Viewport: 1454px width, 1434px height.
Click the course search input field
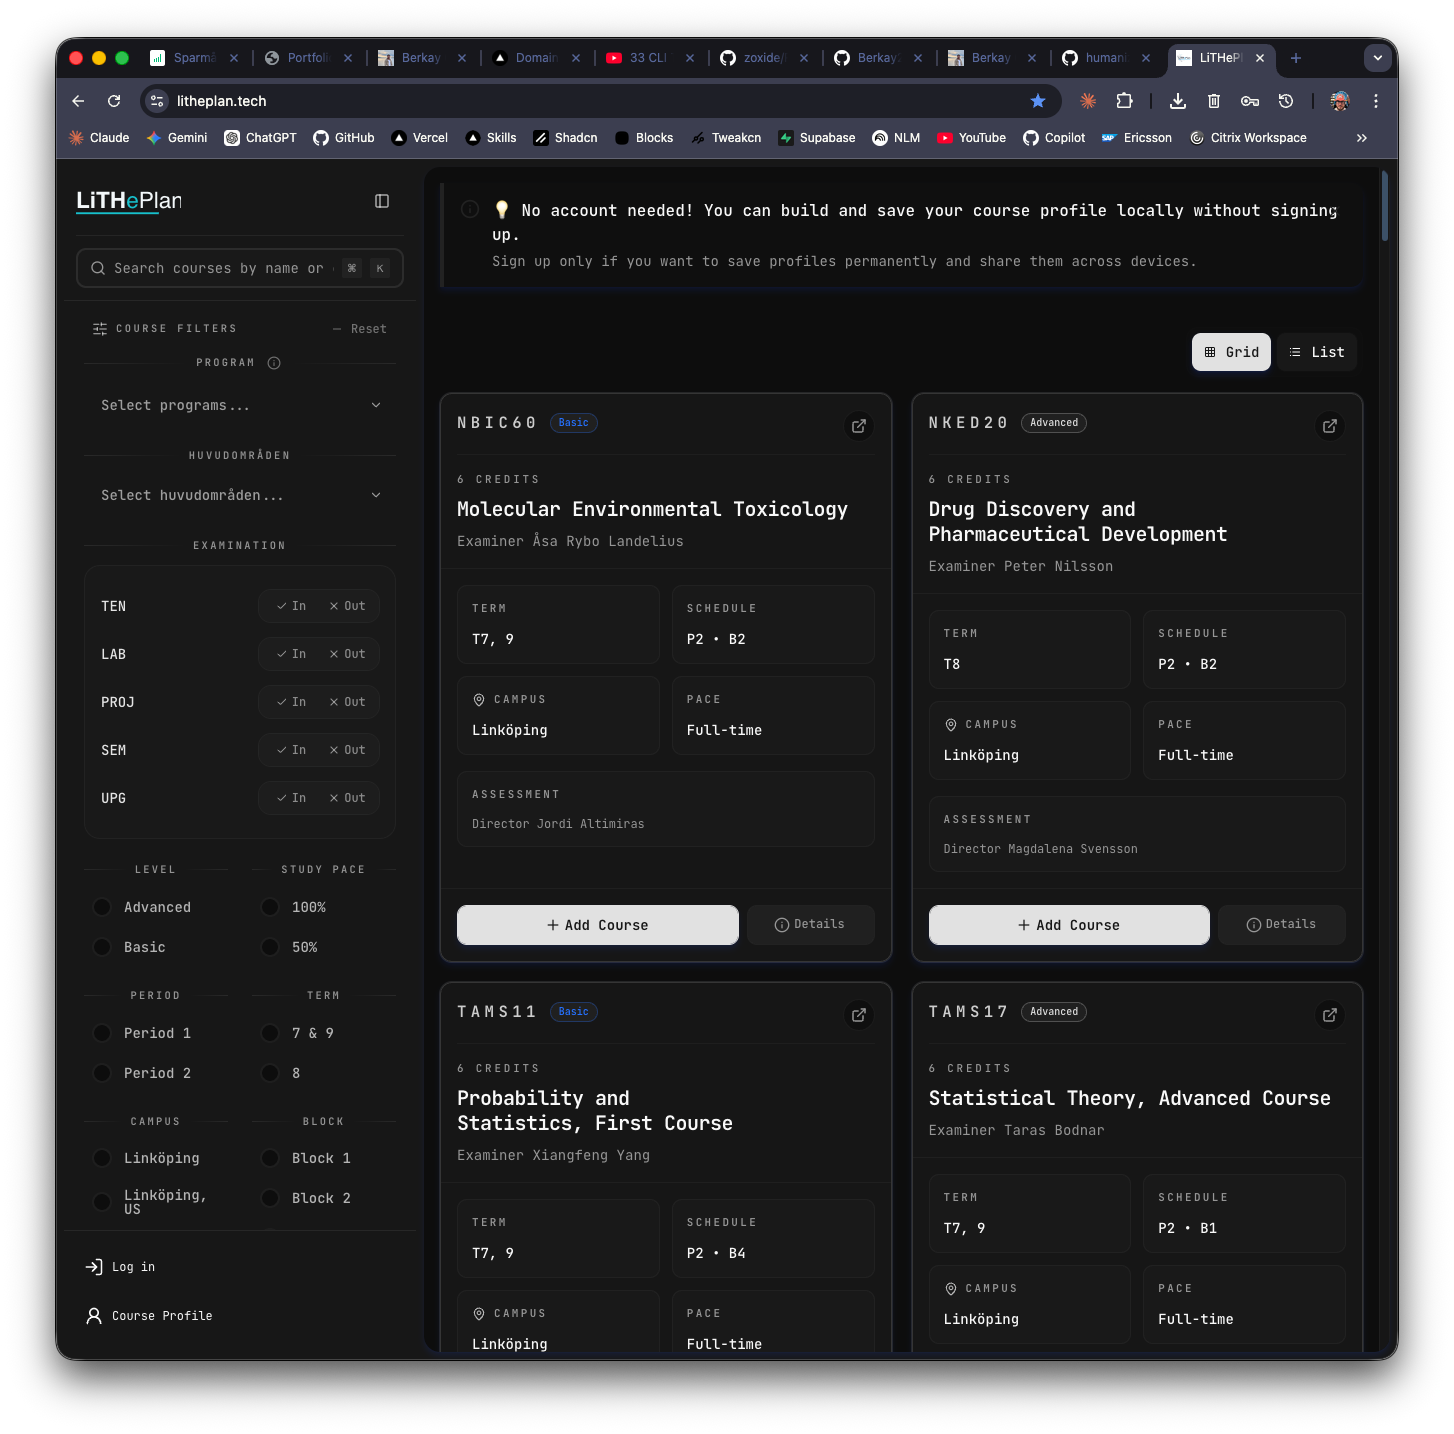[x=220, y=268]
